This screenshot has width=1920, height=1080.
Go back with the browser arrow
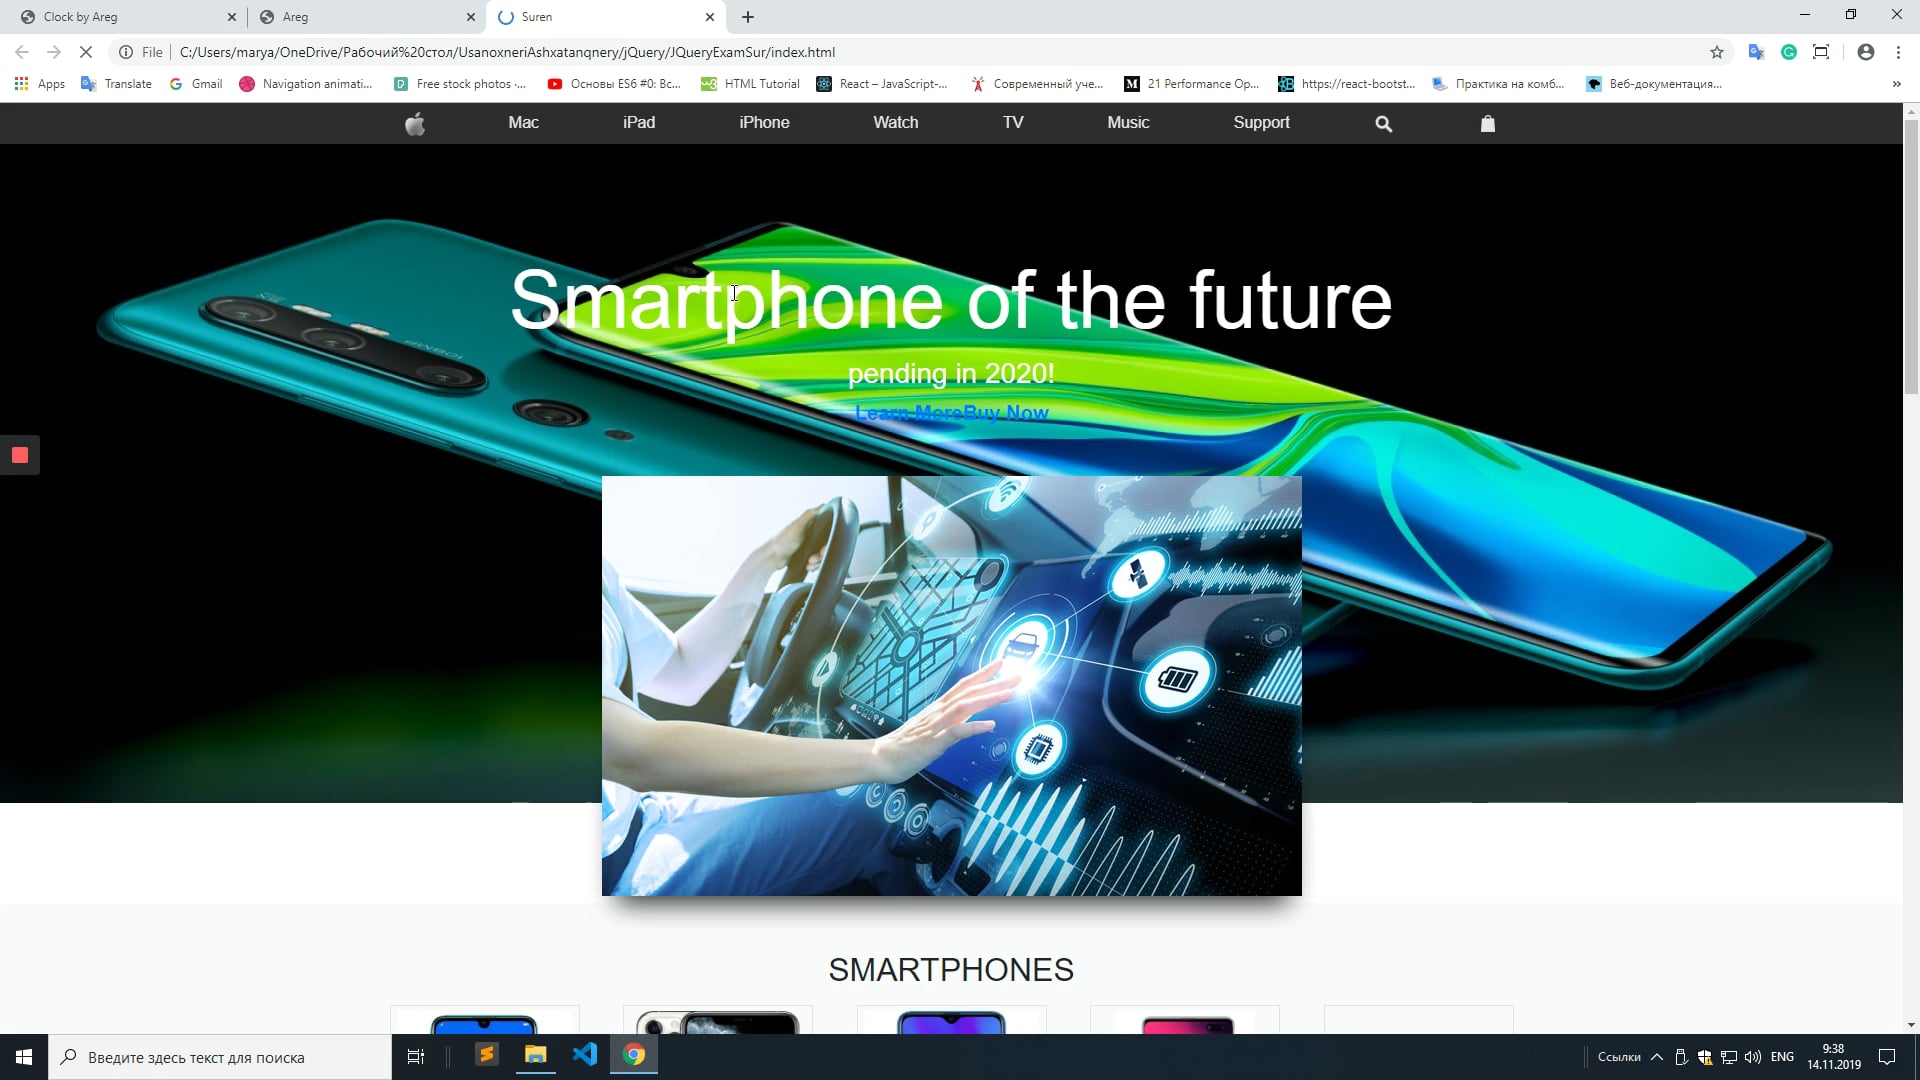click(22, 52)
